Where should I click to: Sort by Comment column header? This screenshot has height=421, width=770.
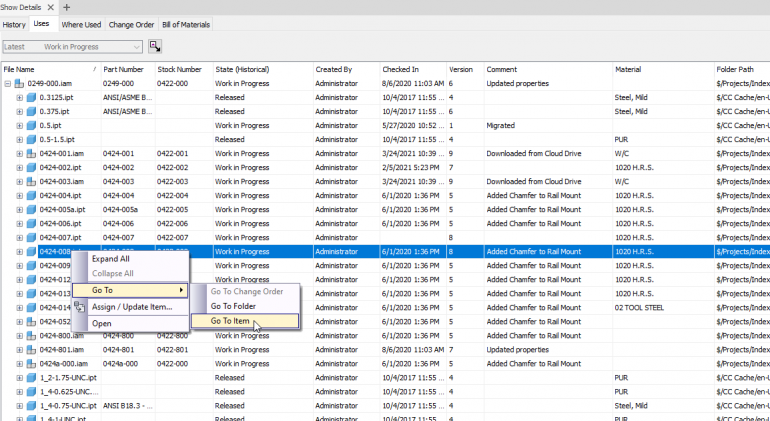point(549,69)
